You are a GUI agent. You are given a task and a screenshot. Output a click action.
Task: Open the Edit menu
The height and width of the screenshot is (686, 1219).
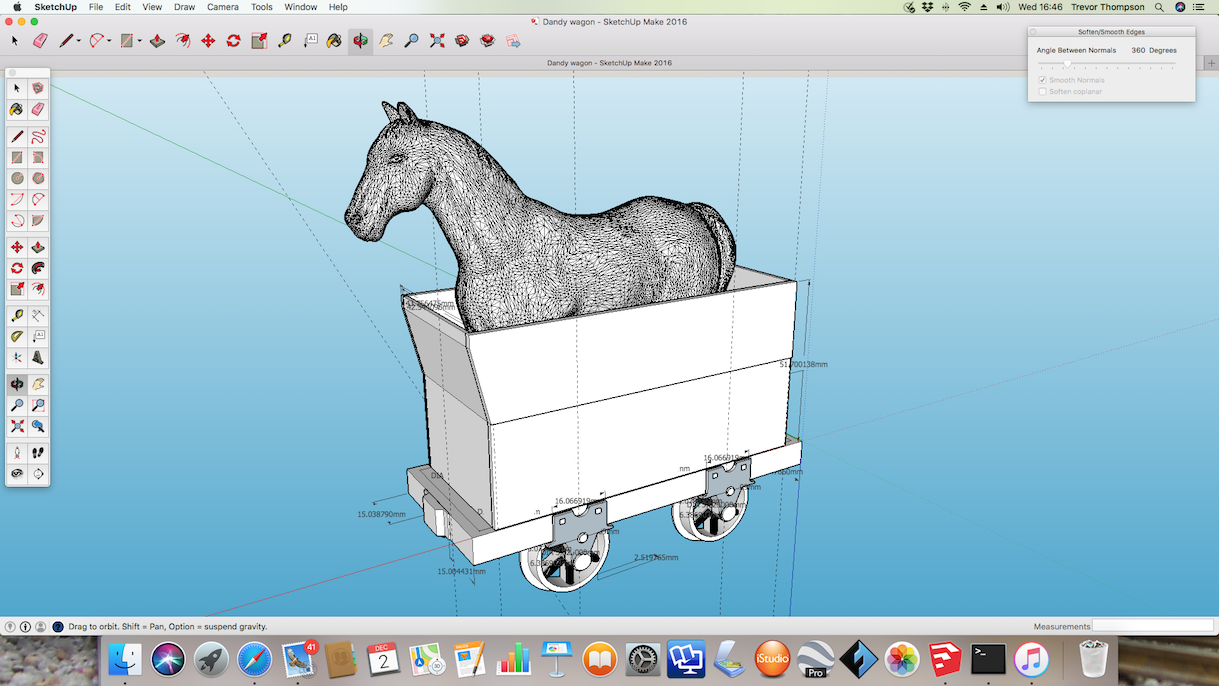122,7
